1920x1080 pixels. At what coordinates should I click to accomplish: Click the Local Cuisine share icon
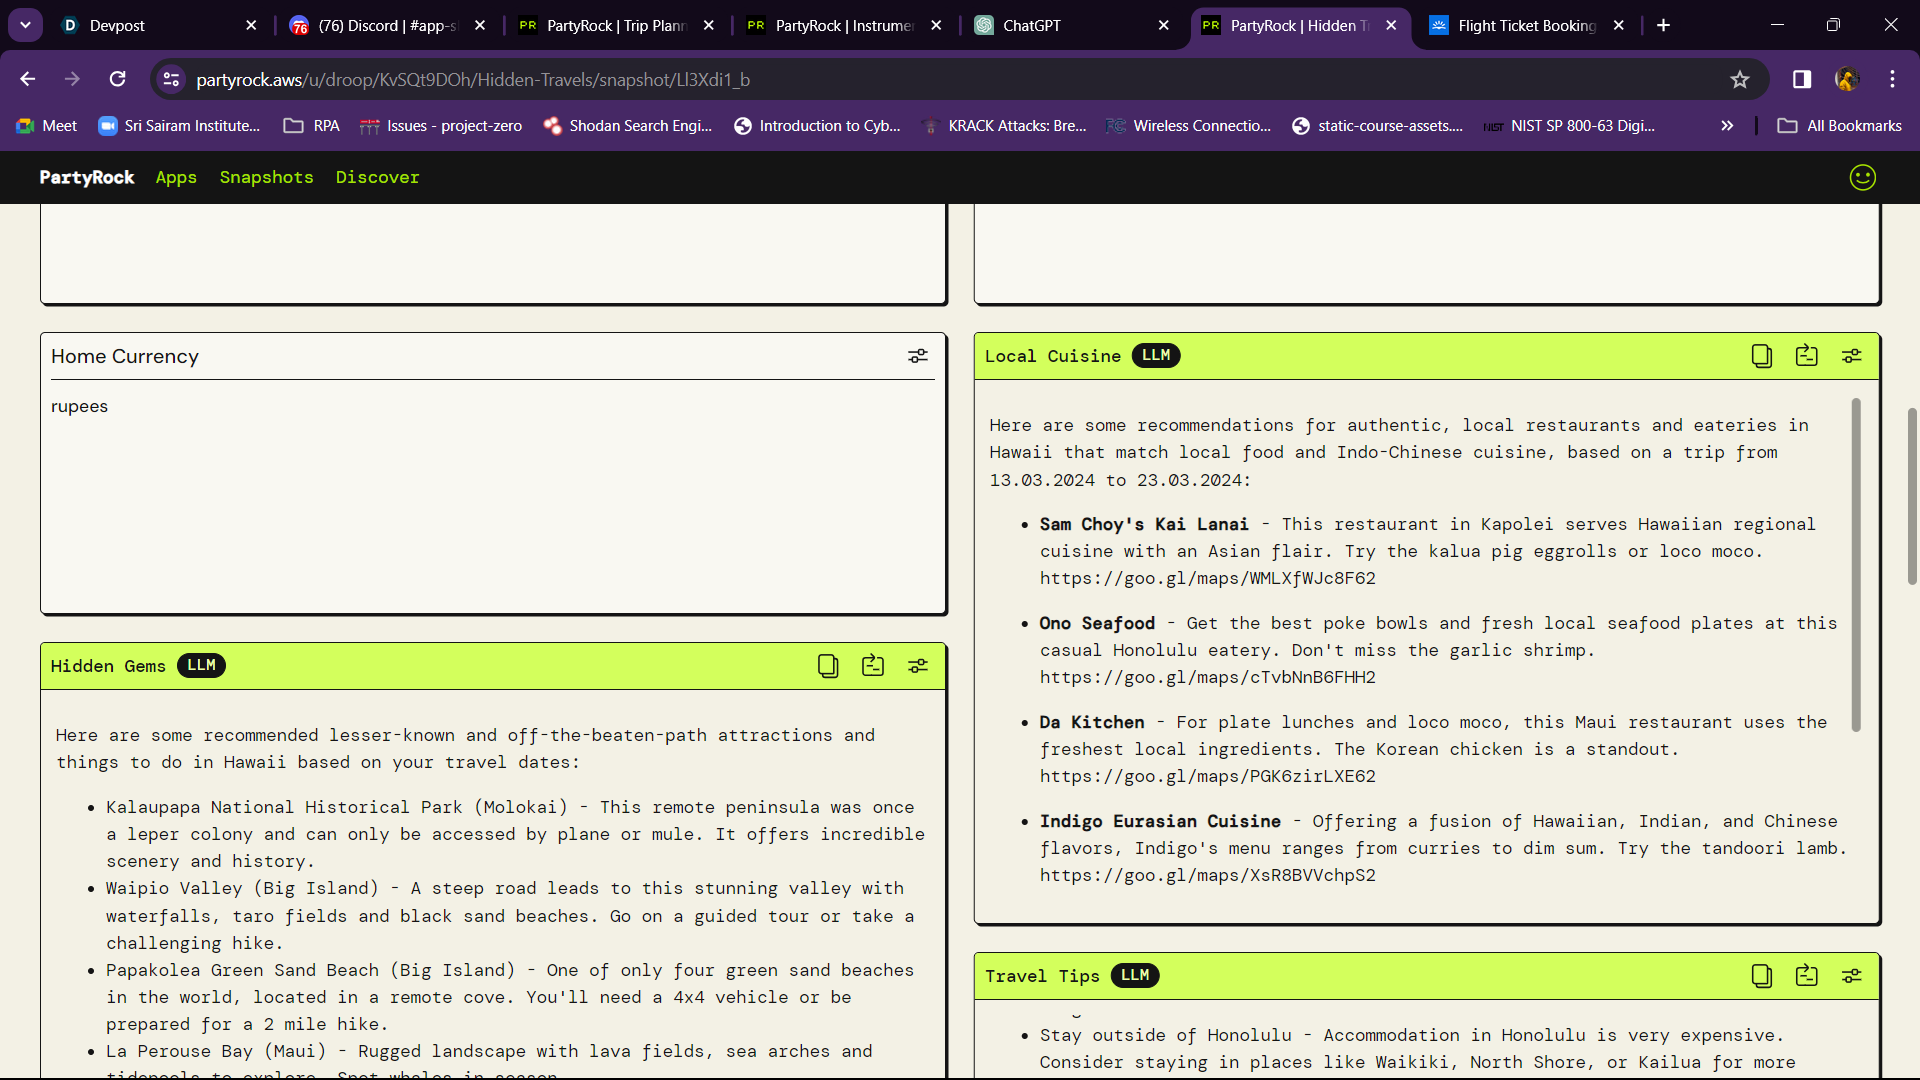[1806, 356]
